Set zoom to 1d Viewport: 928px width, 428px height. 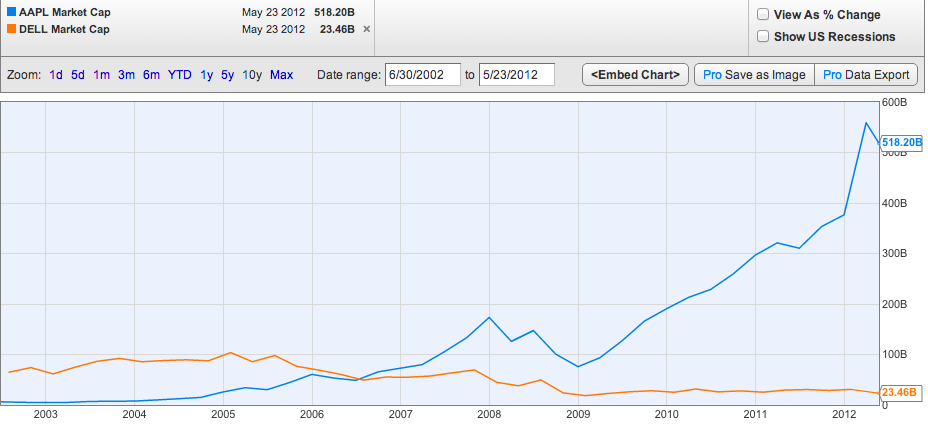[x=56, y=75]
